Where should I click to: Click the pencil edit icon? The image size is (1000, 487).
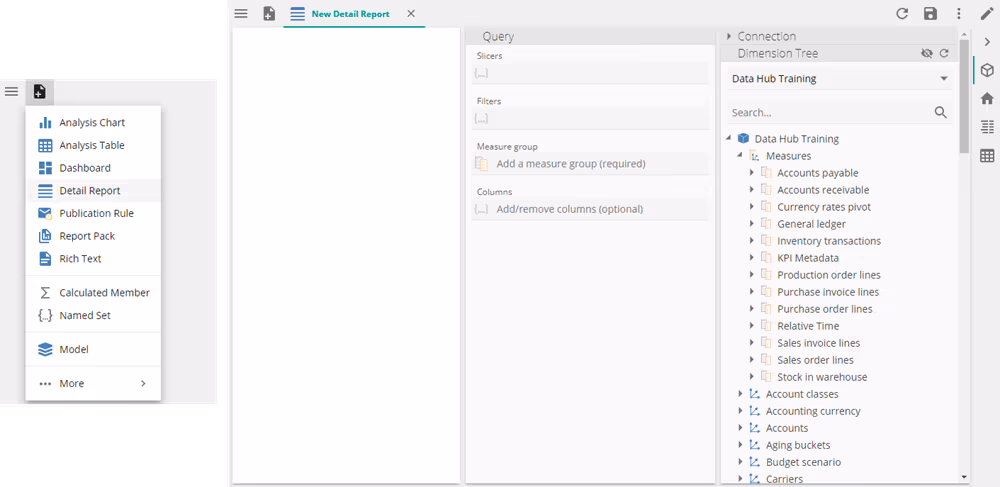point(986,14)
